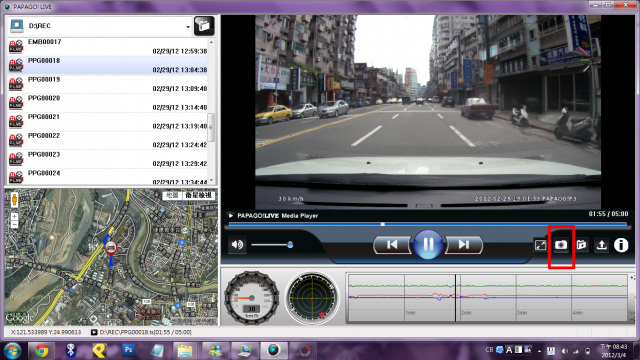Select recording EMB00017 in list
This screenshot has width=640, height=360.
(108, 47)
